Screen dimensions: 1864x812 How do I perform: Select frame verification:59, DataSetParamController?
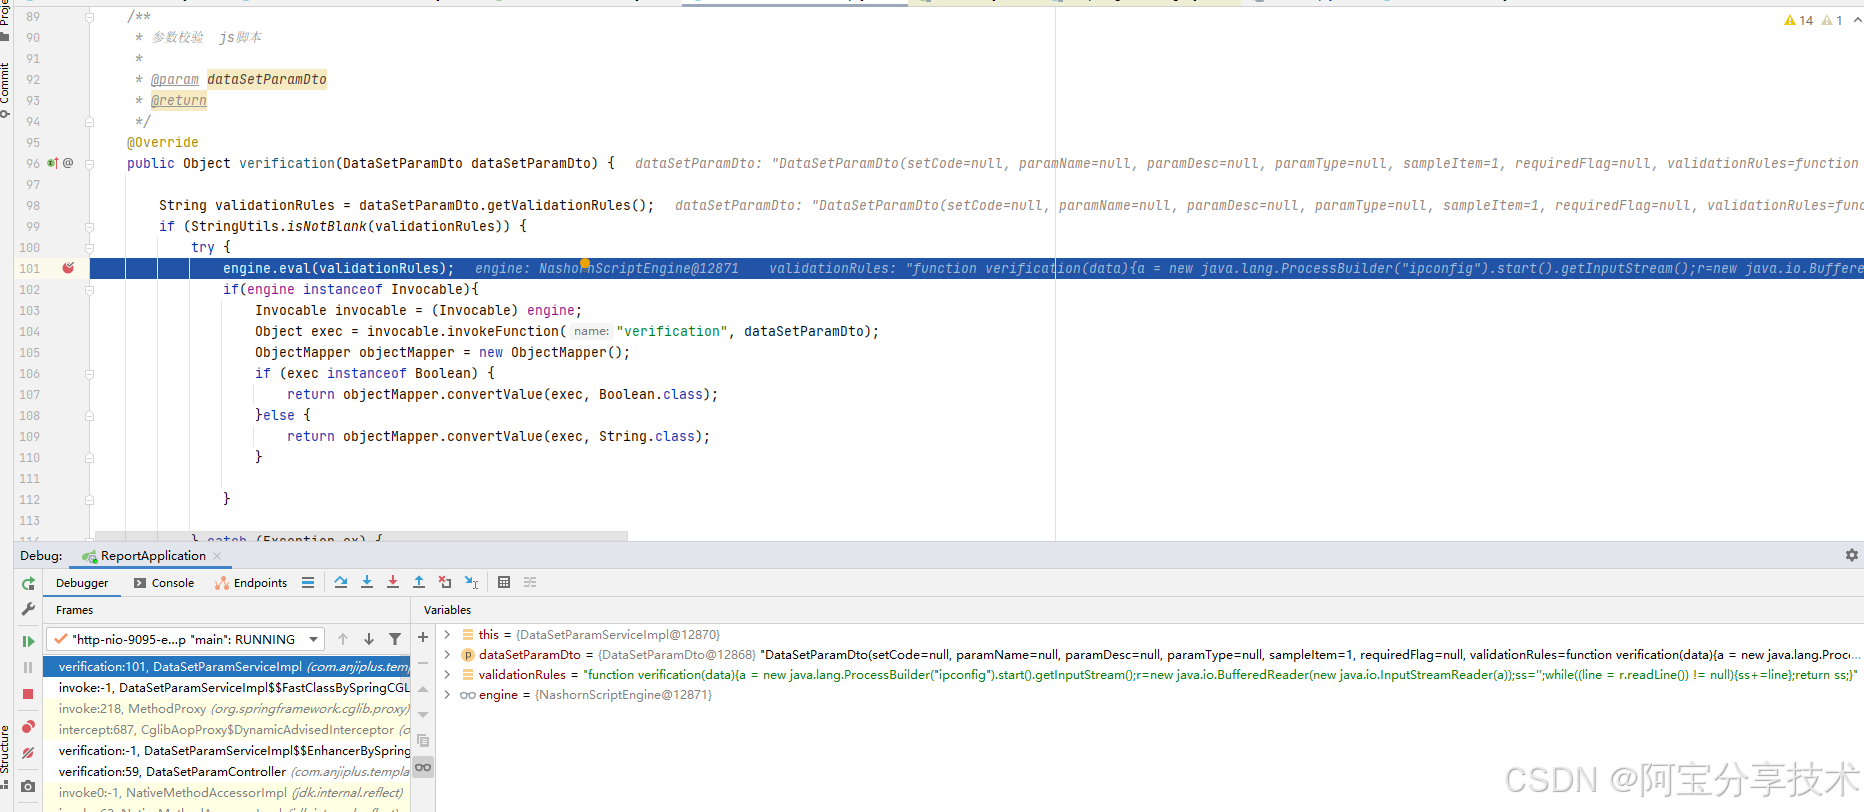click(x=227, y=772)
